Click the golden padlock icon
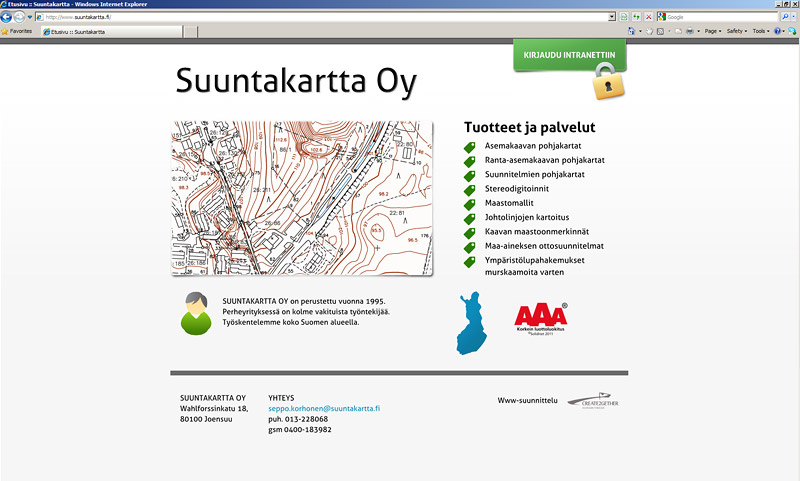 pyautogui.click(x=608, y=82)
